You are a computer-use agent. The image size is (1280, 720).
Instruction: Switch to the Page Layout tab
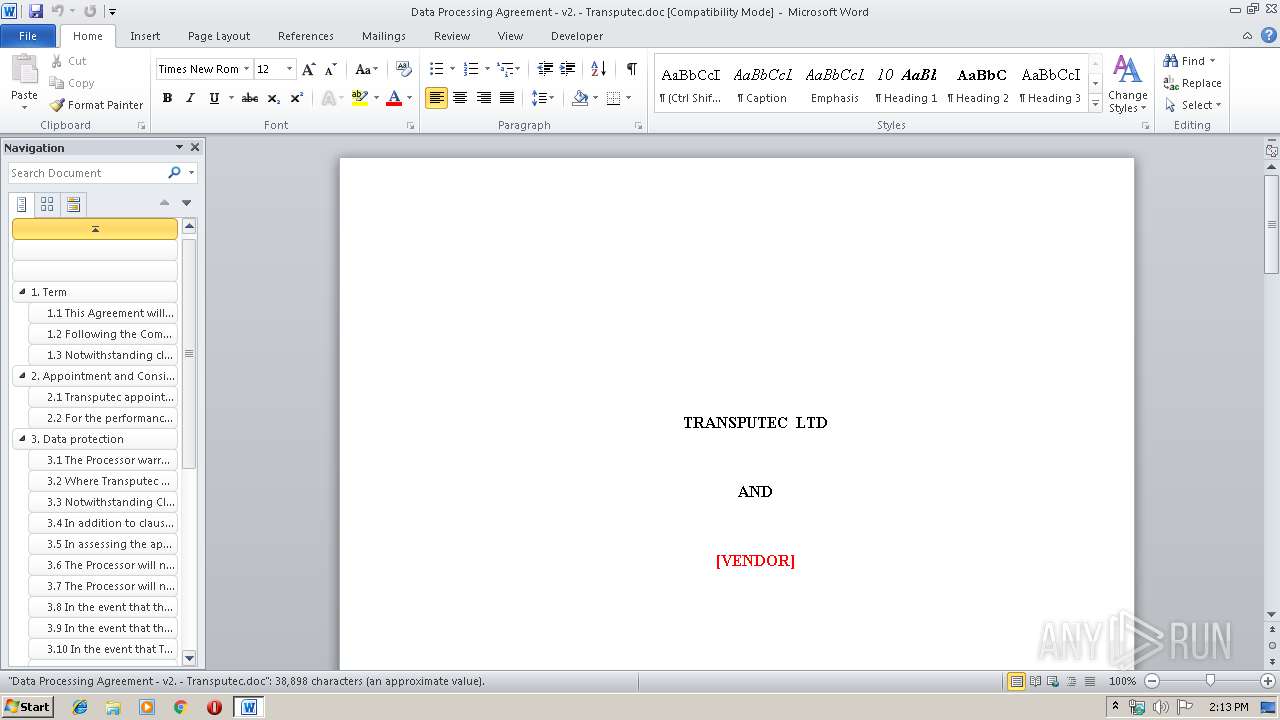(219, 36)
